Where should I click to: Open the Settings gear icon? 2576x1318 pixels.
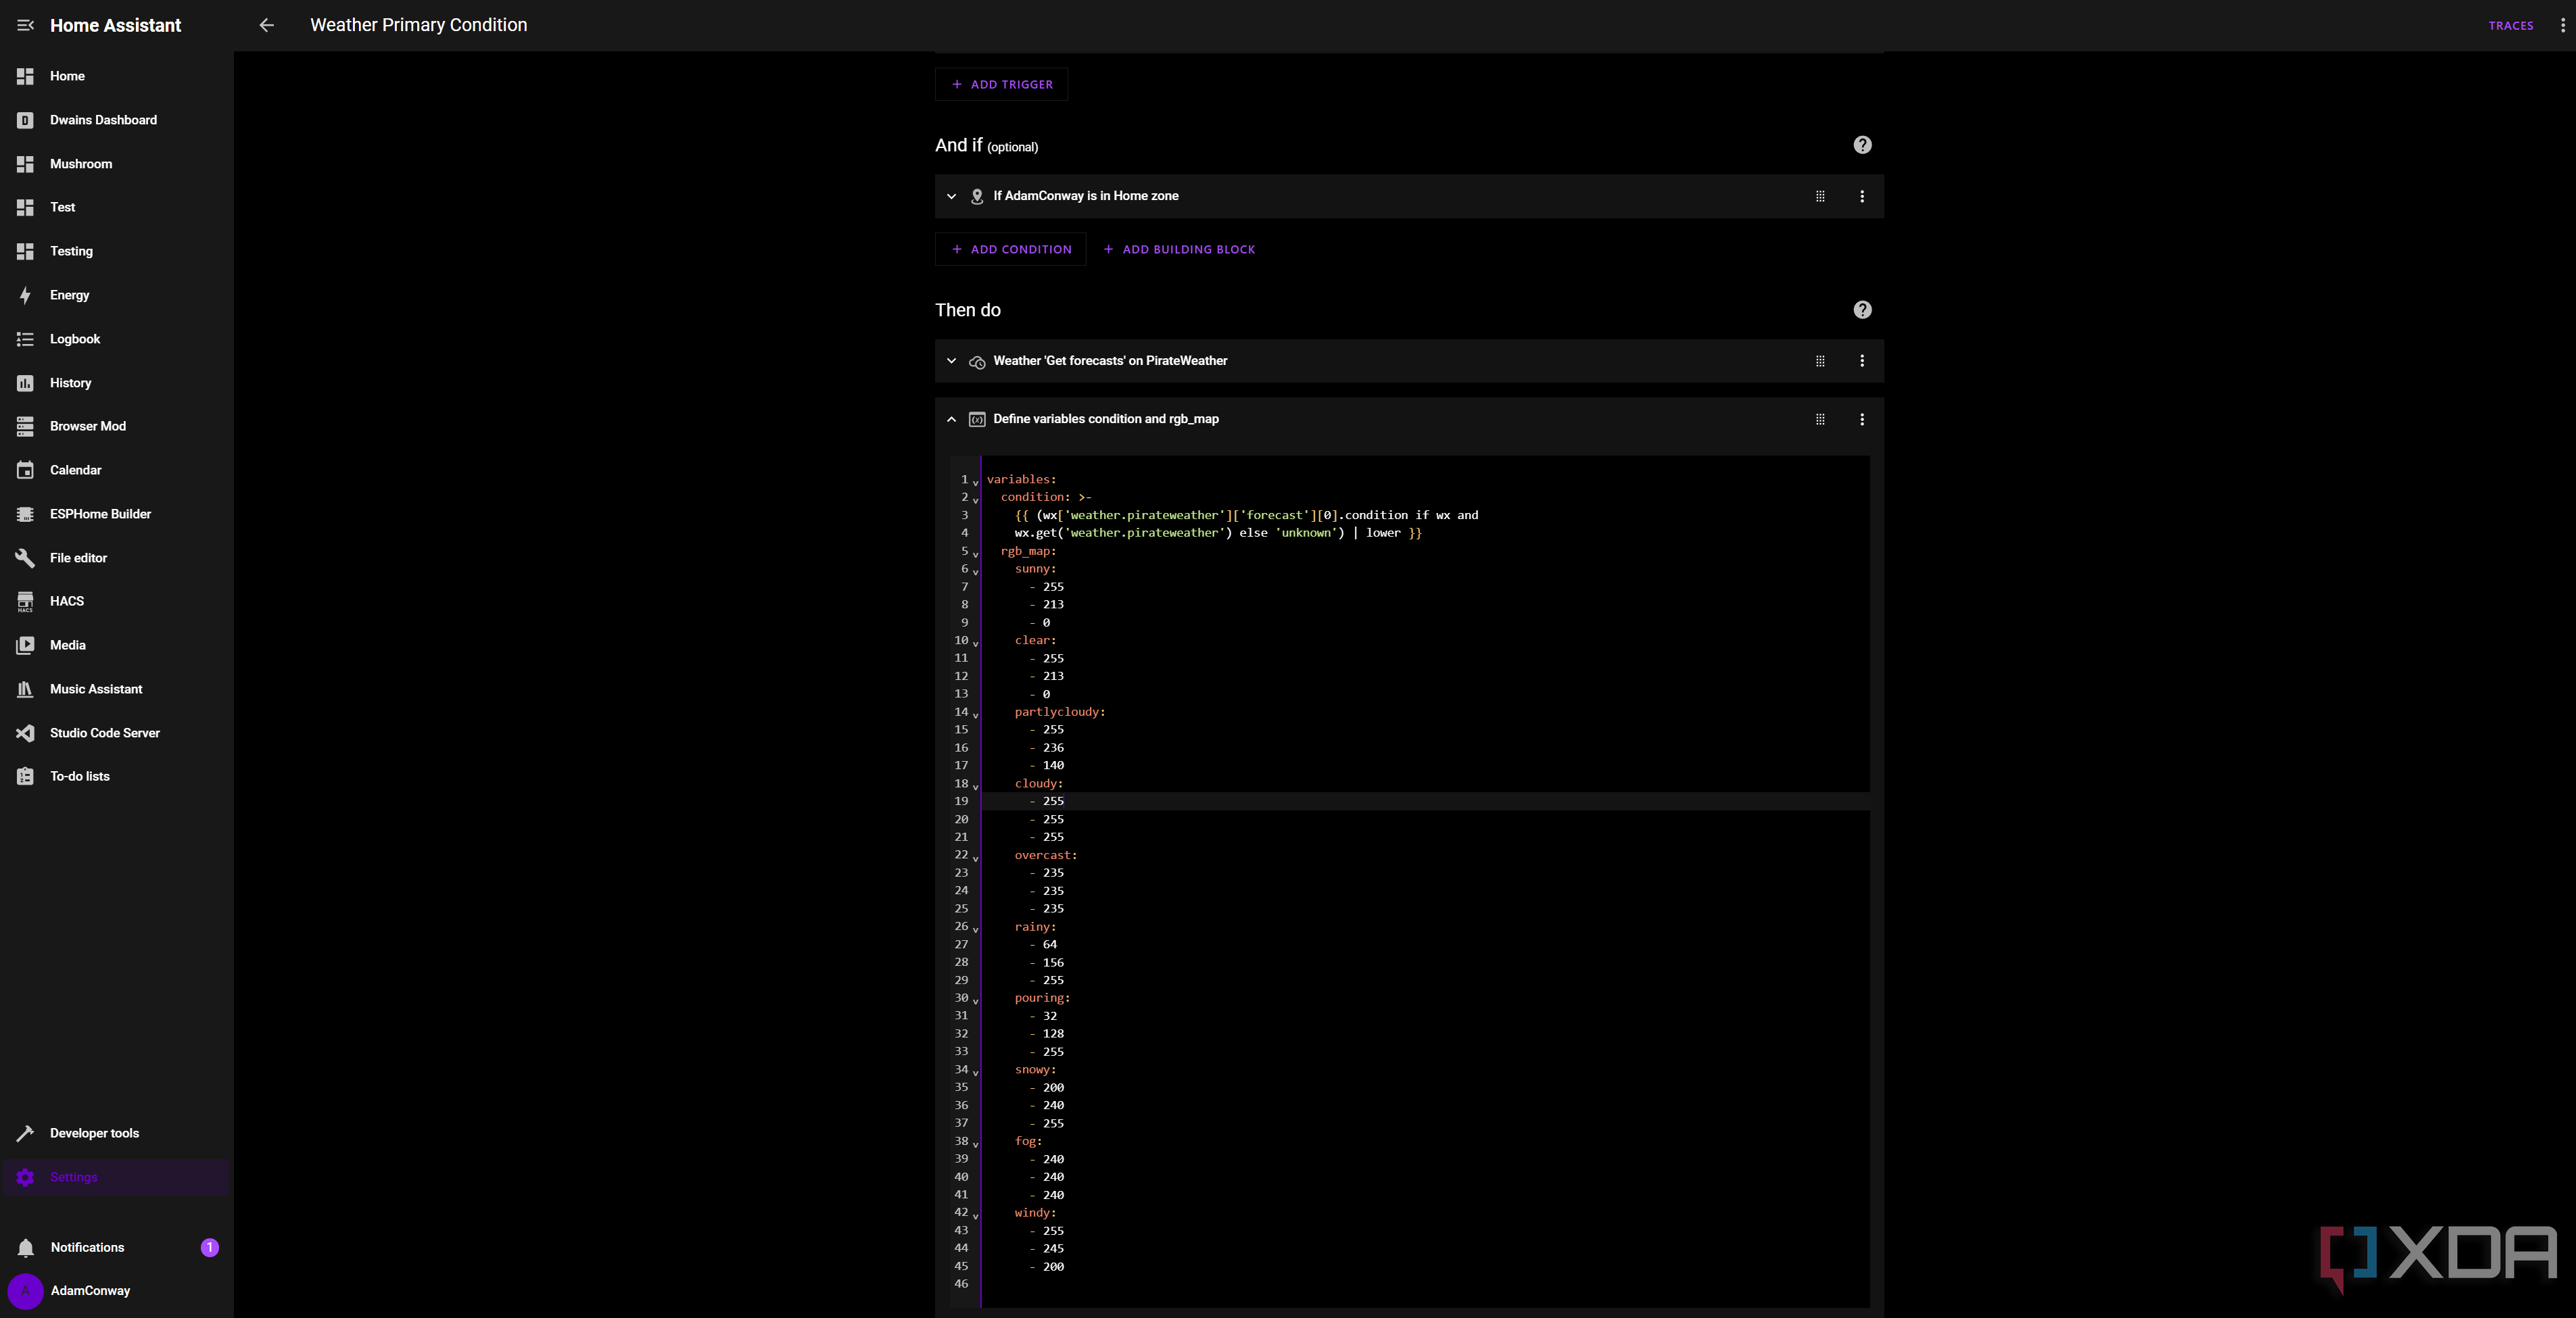25,1177
